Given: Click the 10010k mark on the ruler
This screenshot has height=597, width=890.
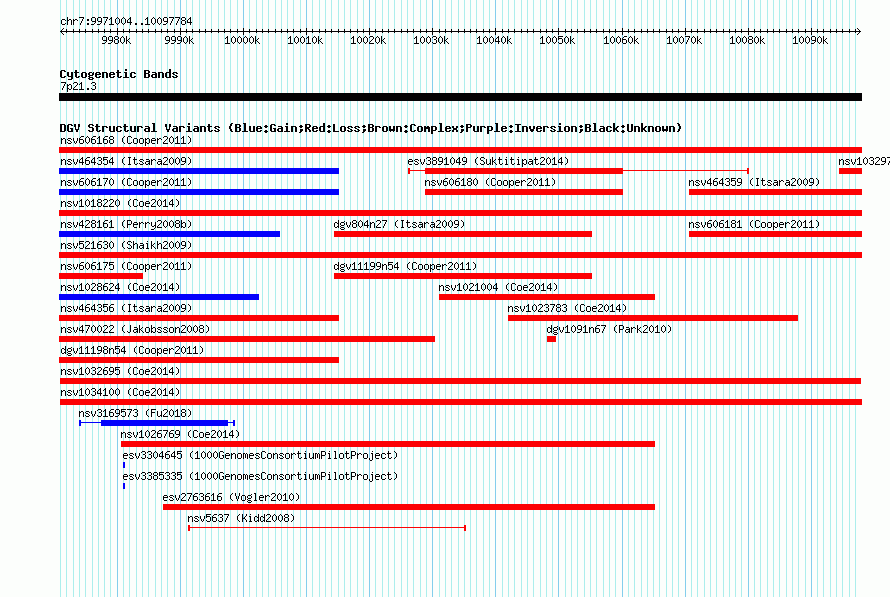Looking at the screenshot, I should (x=305, y=40).
